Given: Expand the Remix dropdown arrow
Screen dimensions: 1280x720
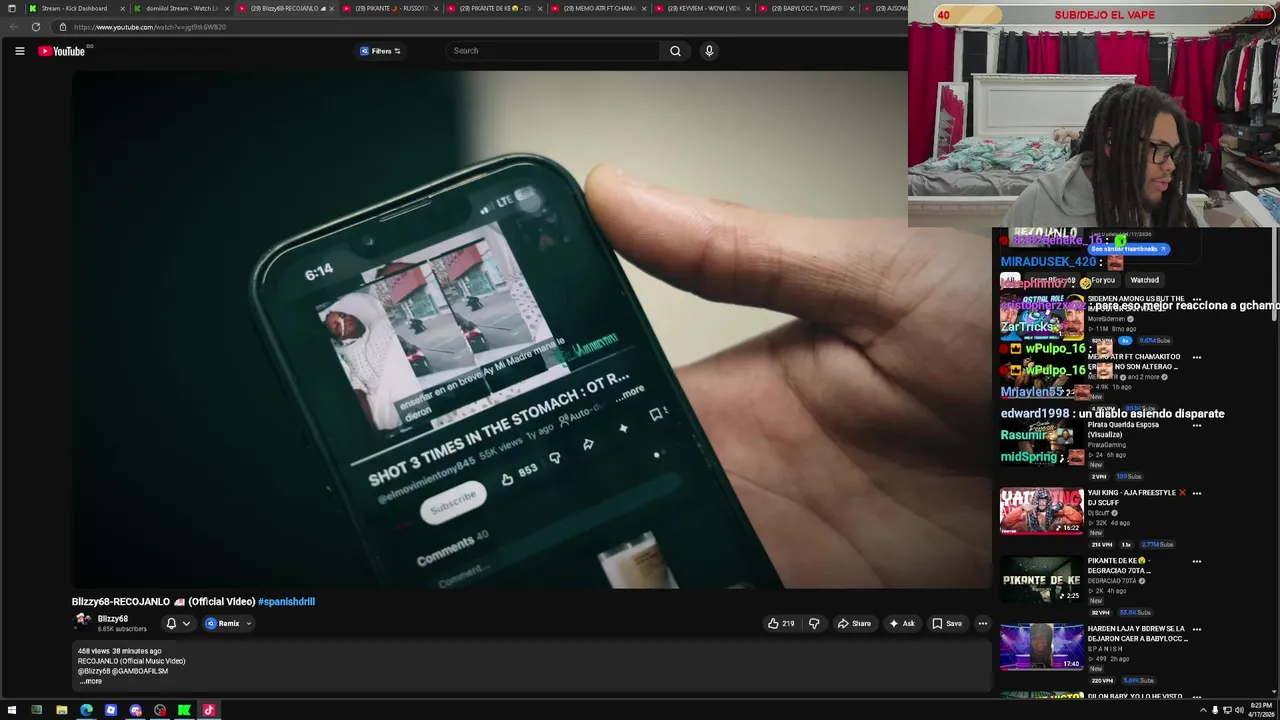Looking at the screenshot, I should (249, 623).
